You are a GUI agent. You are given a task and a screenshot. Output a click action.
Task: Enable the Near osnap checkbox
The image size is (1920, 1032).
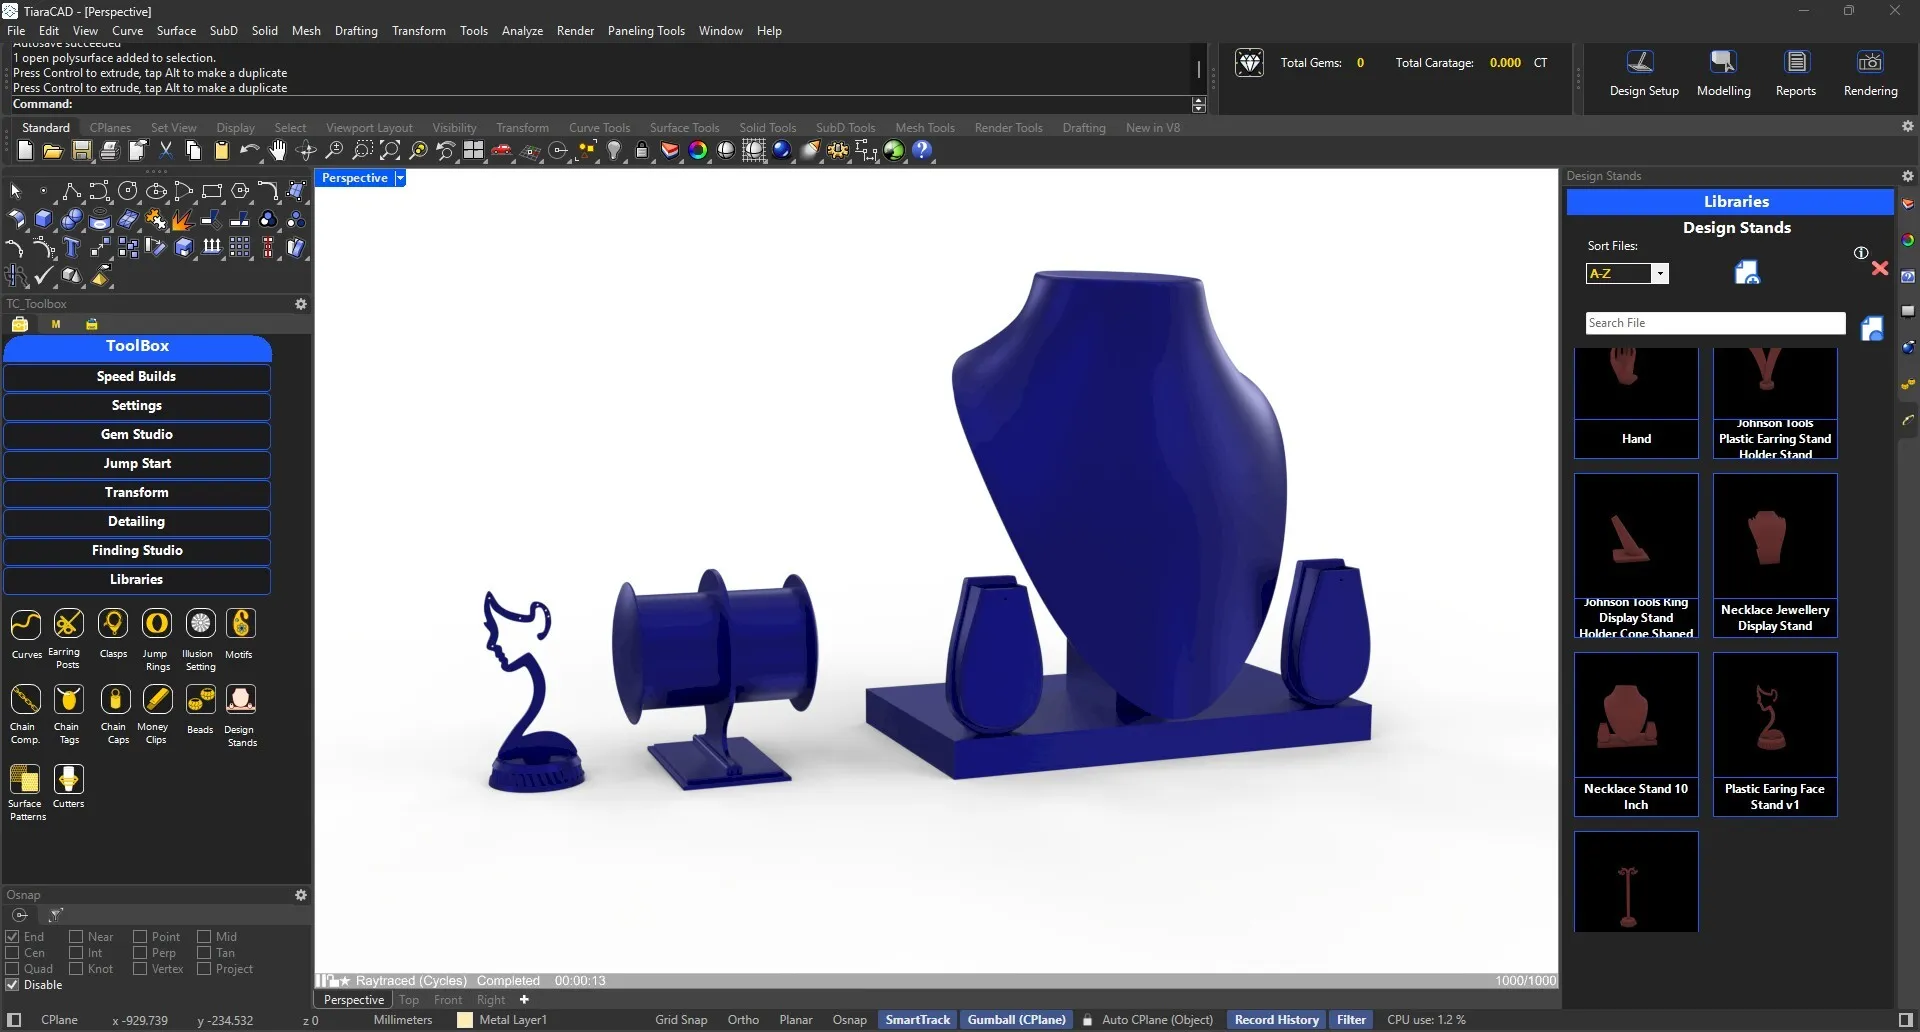[x=76, y=937]
